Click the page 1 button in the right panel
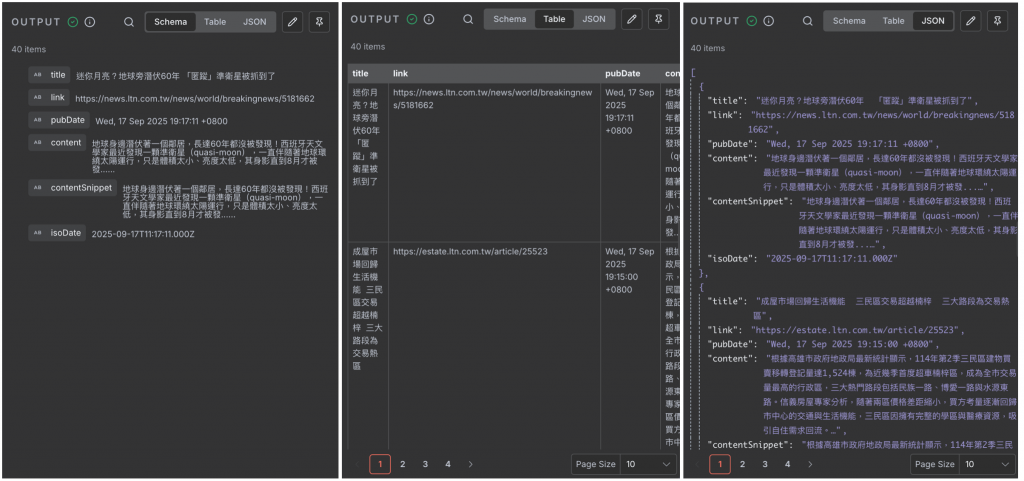This screenshot has width=1024, height=481. pos(719,464)
